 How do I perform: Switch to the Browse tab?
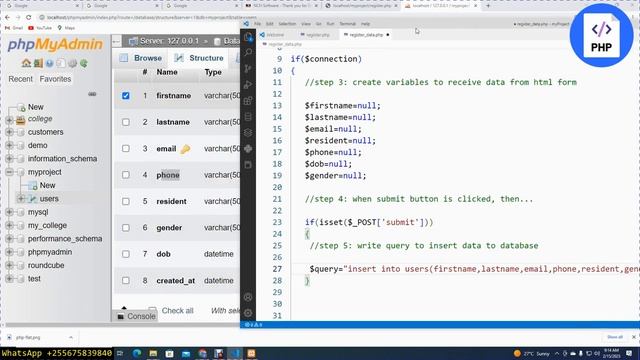[x=141, y=58]
